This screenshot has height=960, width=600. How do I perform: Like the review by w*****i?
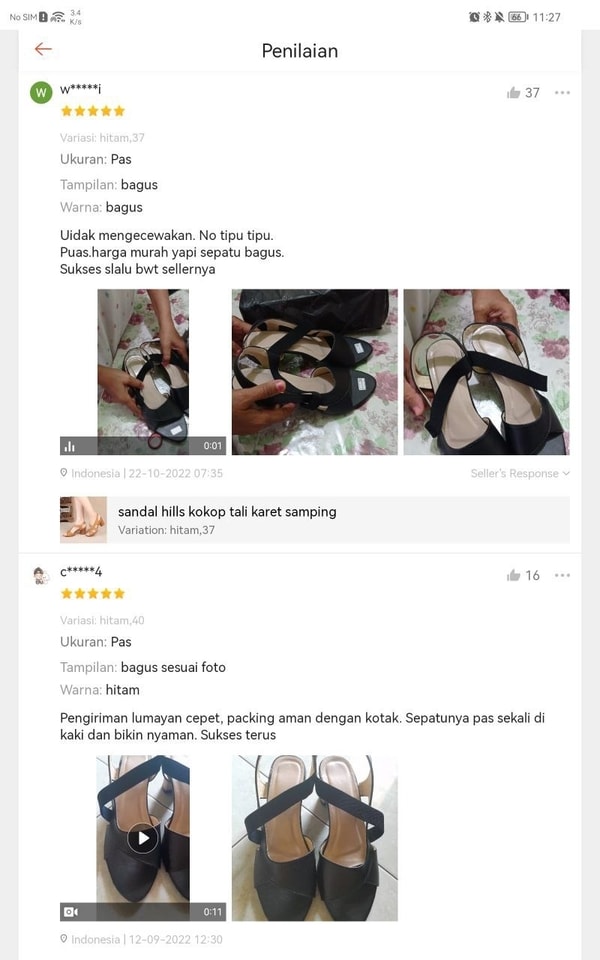(514, 93)
